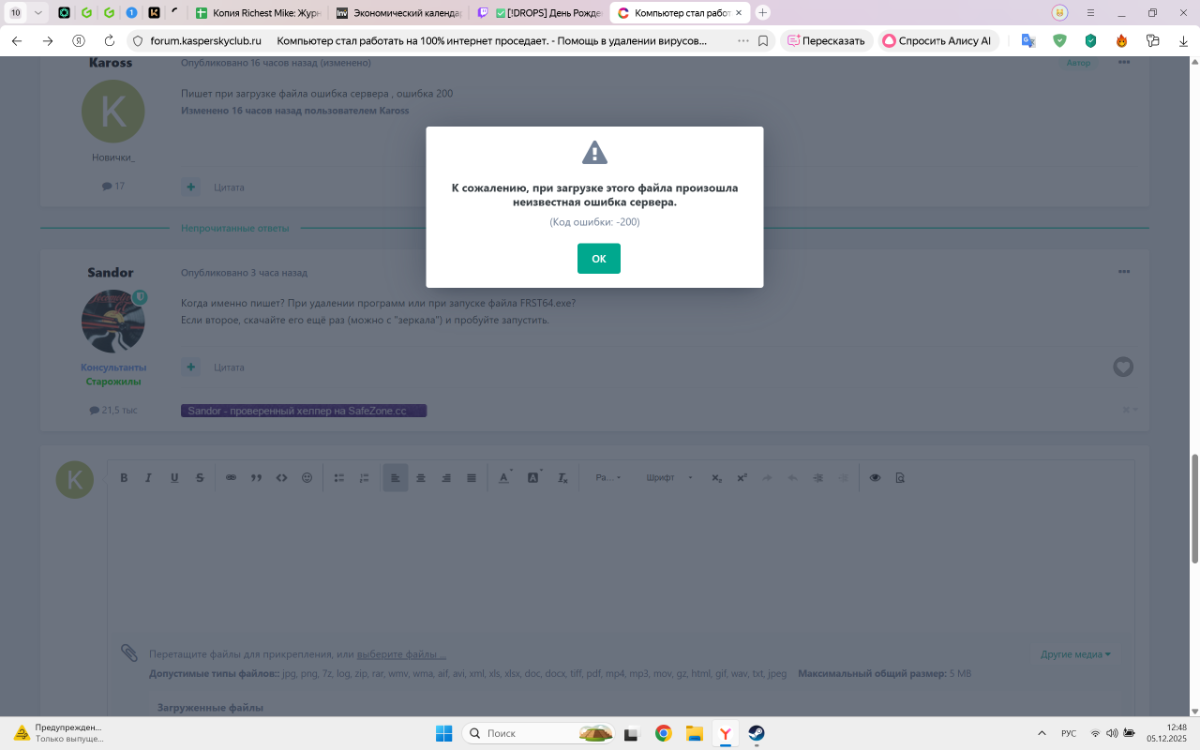Click 'Цитата' under Sandor's post
Screen dimensions: 1200x750
[229, 367]
